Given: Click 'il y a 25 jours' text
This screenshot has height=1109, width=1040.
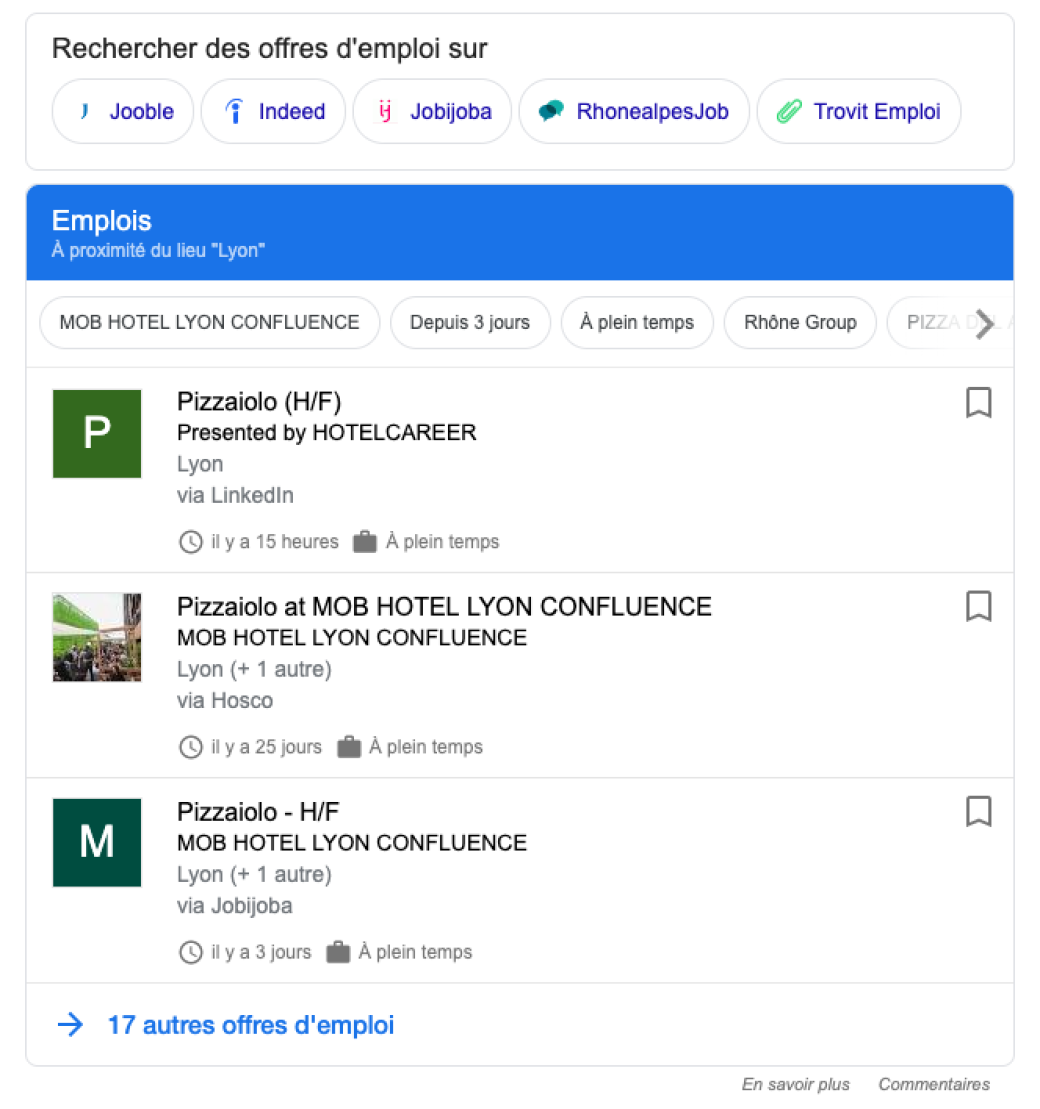Looking at the screenshot, I should 266,747.
